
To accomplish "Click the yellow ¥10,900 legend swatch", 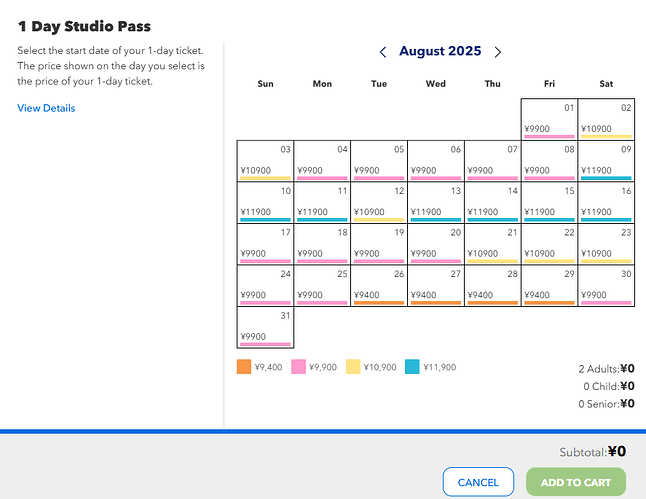I will (353, 367).
